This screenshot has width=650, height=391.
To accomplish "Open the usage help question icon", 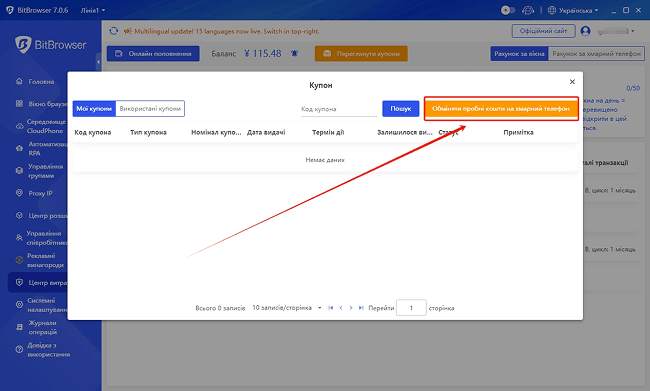I will 19,350.
